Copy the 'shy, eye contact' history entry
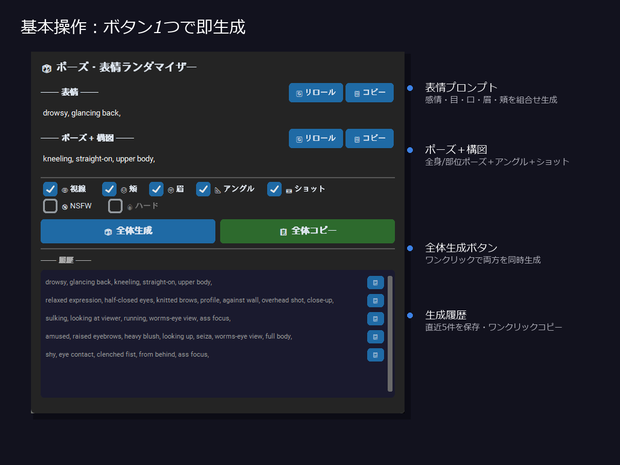The width and height of the screenshot is (620, 465). [375, 355]
